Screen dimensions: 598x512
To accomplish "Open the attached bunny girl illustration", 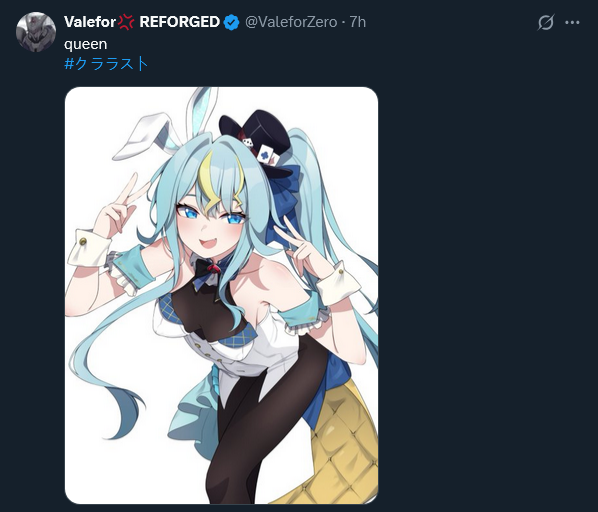I will pyautogui.click(x=222, y=295).
